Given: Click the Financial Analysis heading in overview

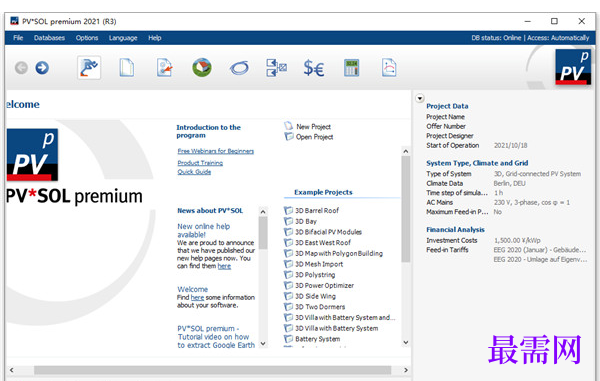Looking at the screenshot, I should click(455, 230).
